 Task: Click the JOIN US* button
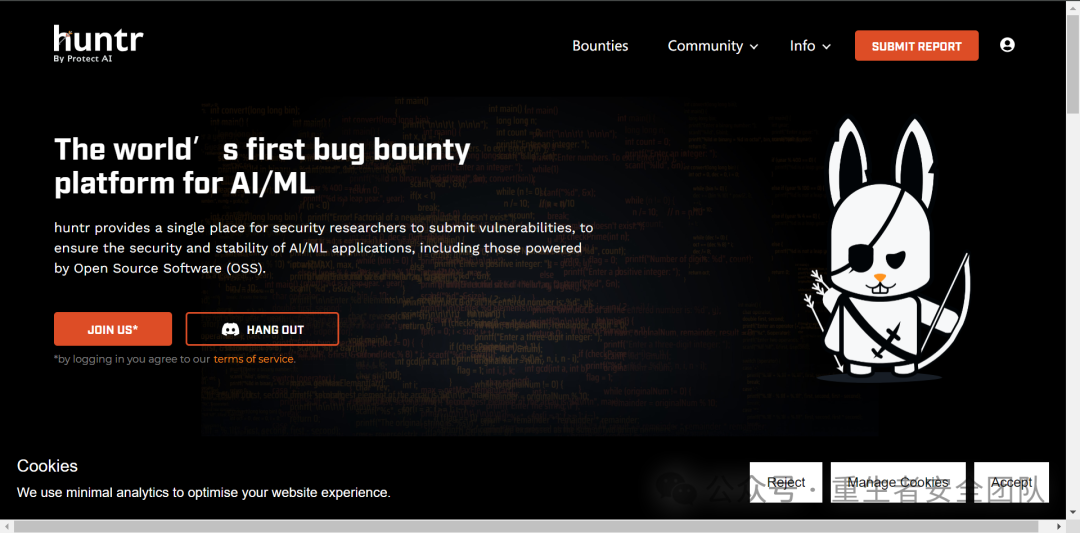click(113, 329)
